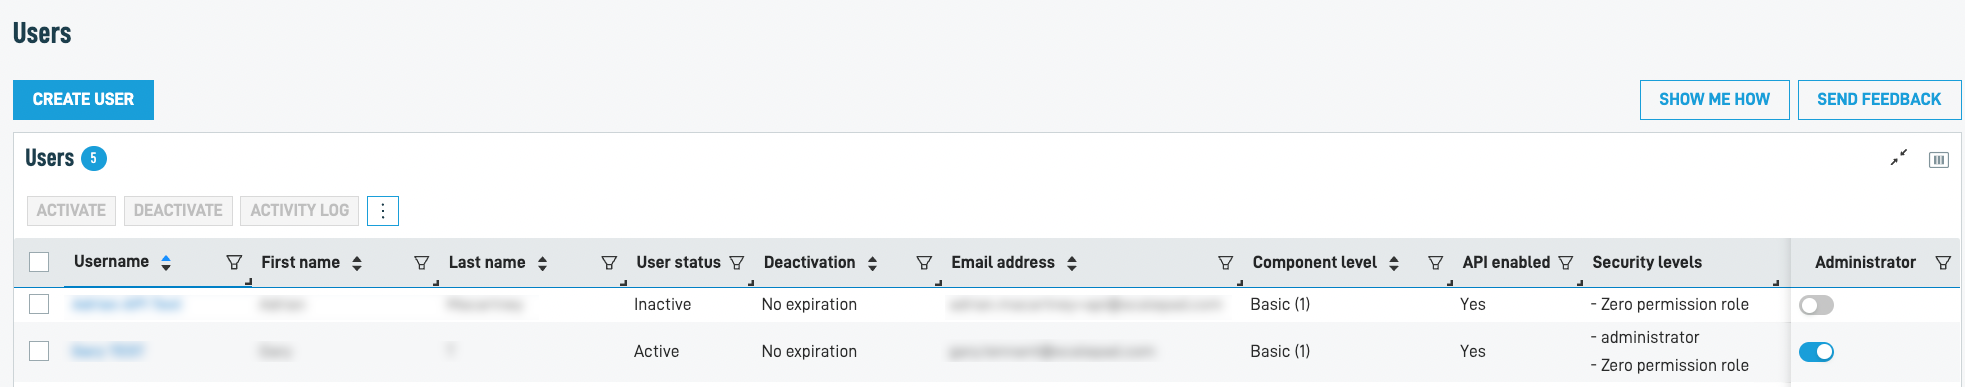Click the Security levels column header

pyautogui.click(x=1647, y=262)
